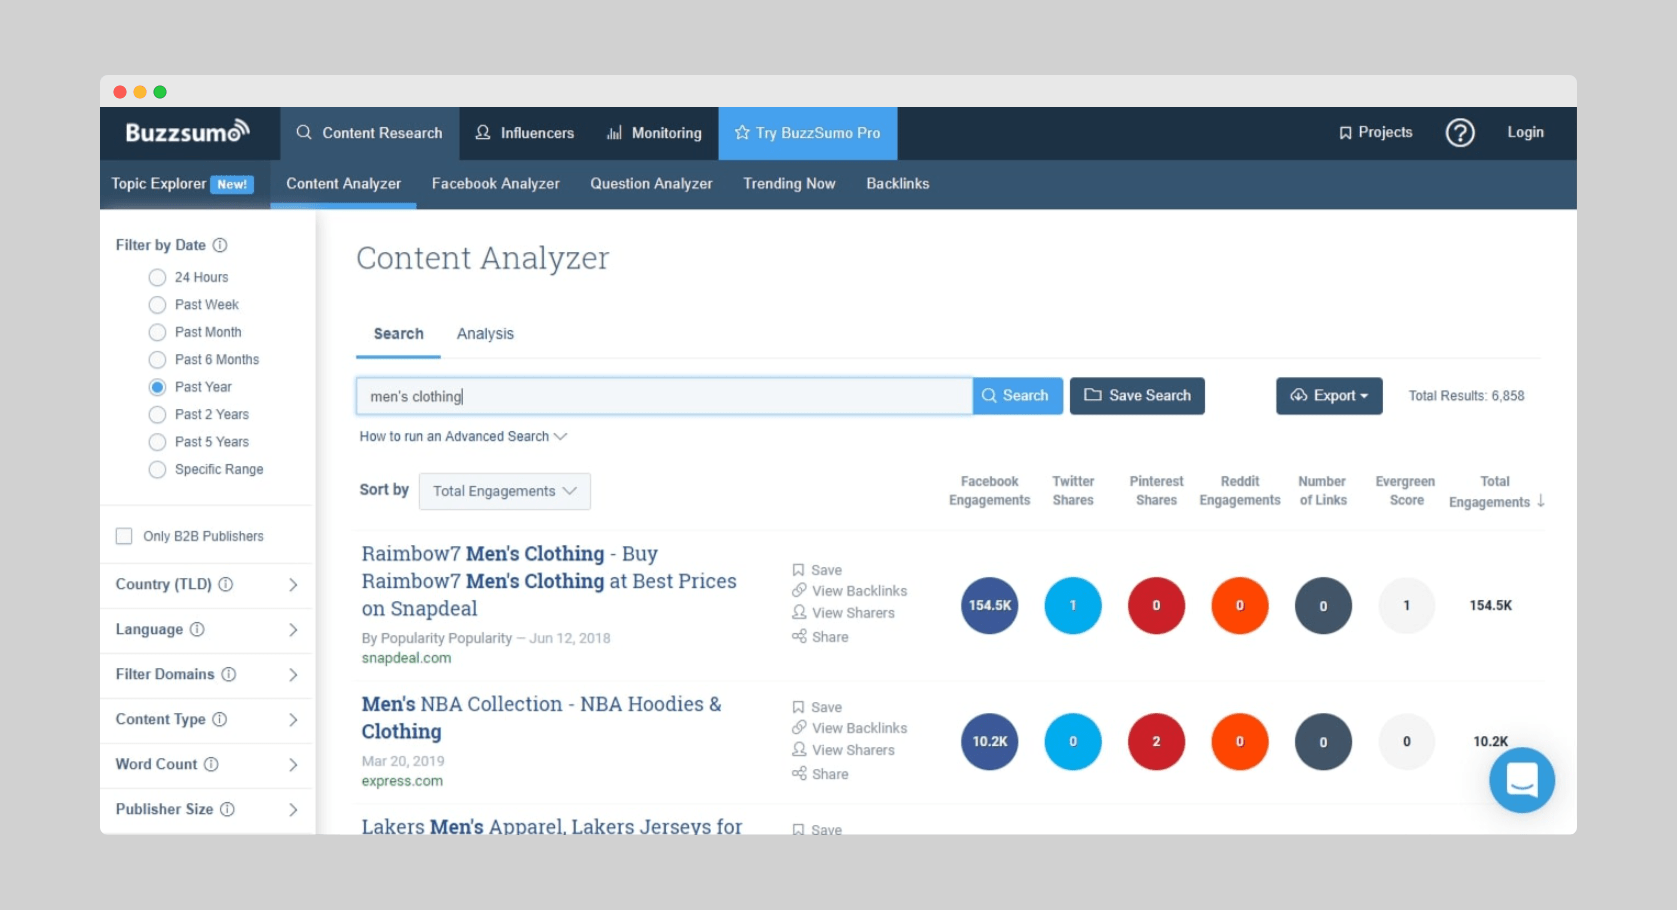Click the Word Count info icon
This screenshot has height=910, width=1677.
pyautogui.click(x=211, y=764)
